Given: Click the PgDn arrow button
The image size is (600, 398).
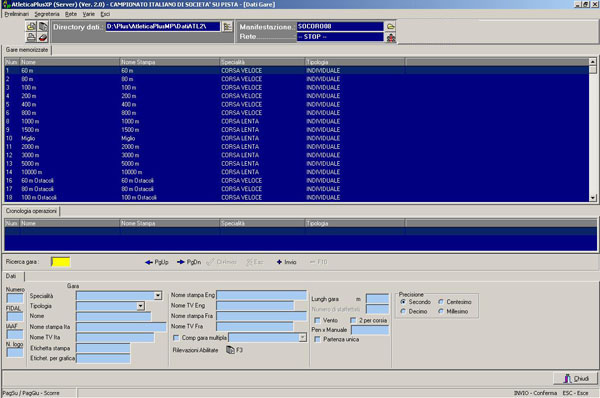Looking at the screenshot, I should 189,262.
